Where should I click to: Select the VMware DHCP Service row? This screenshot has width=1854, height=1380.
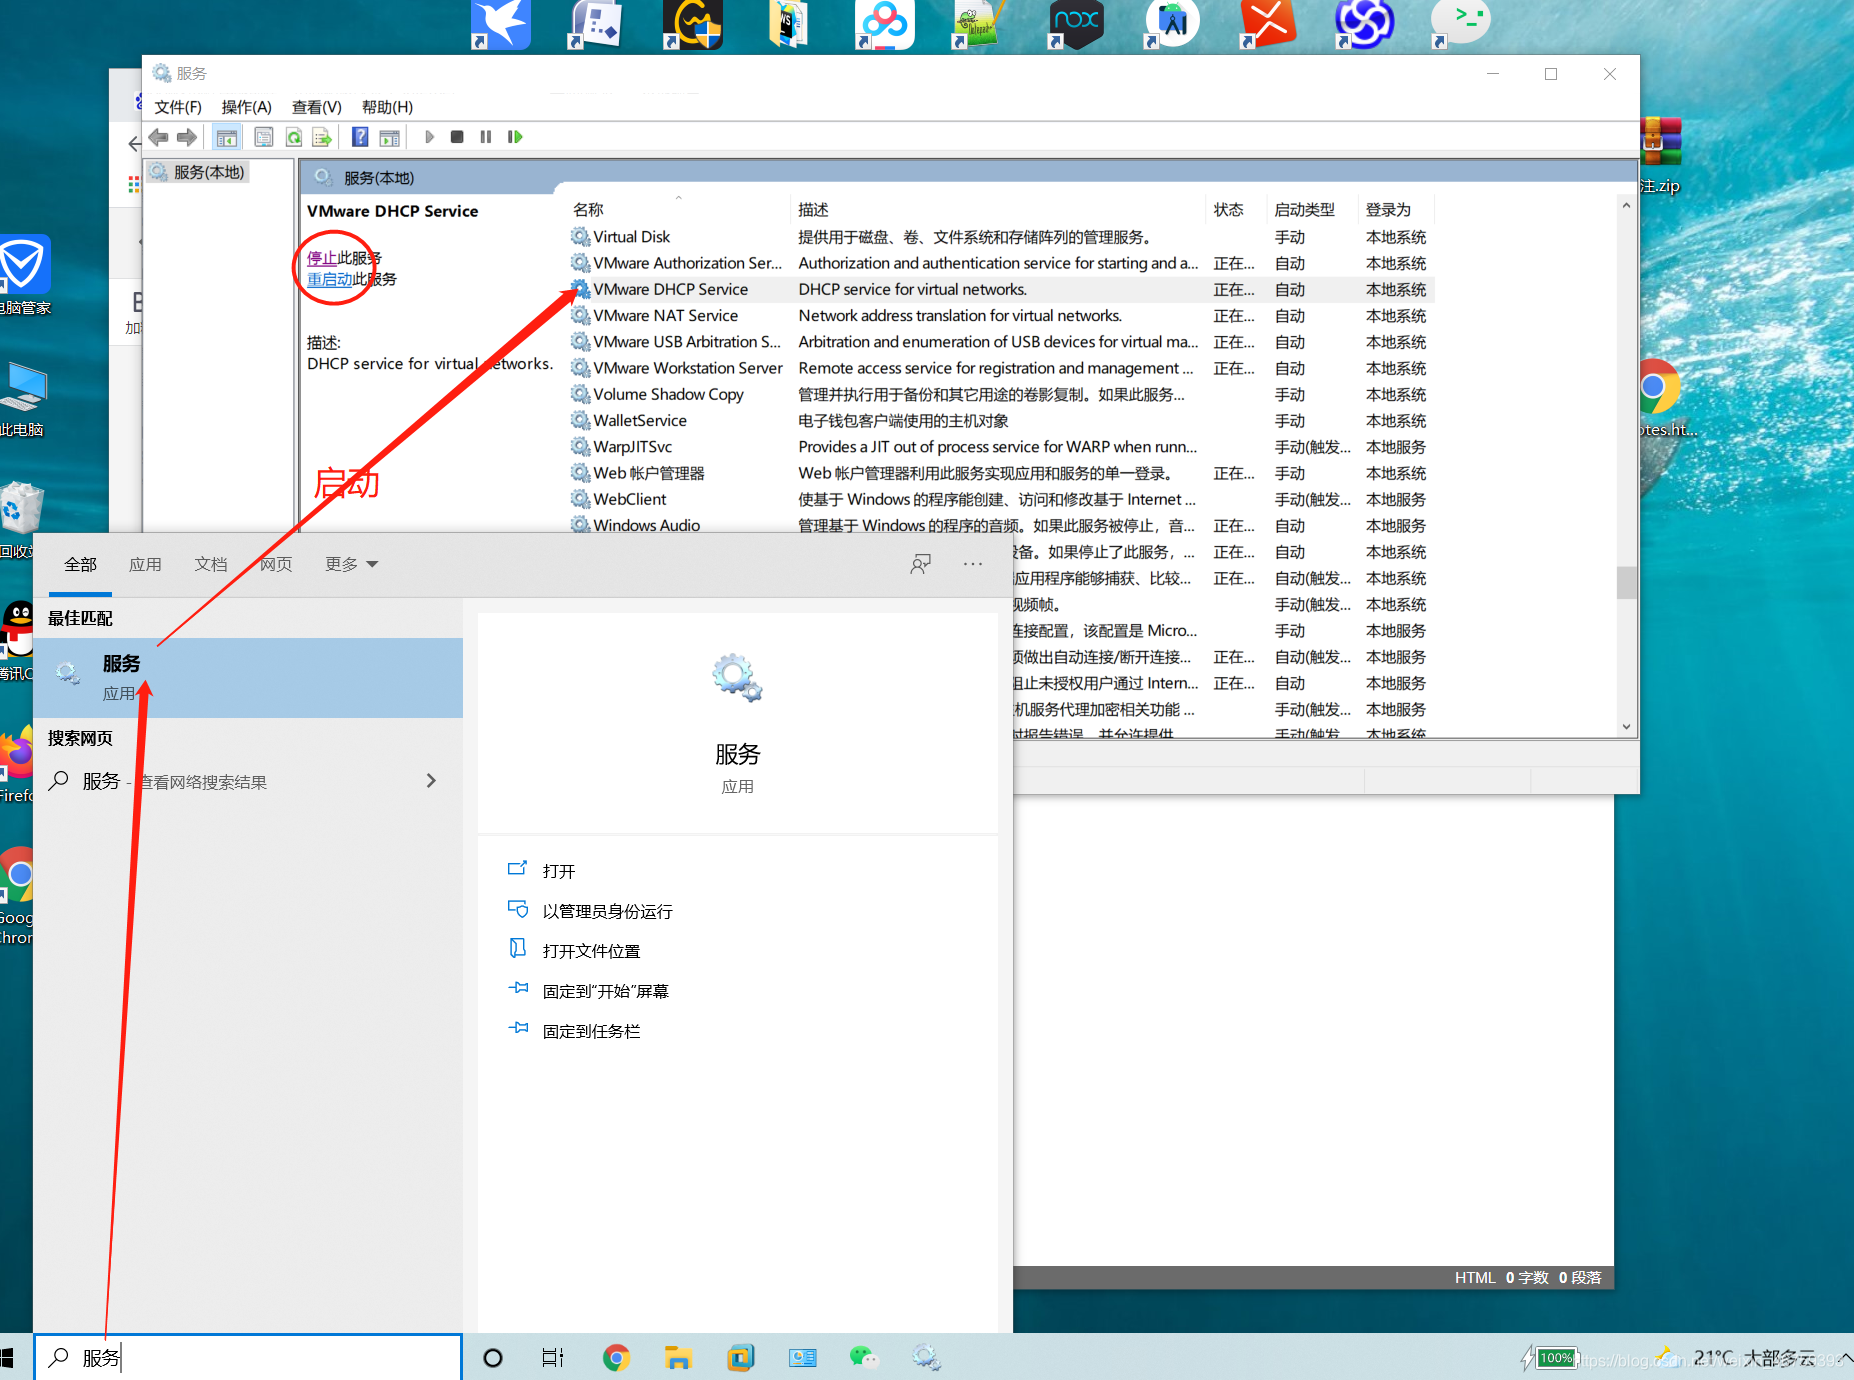[1000, 289]
